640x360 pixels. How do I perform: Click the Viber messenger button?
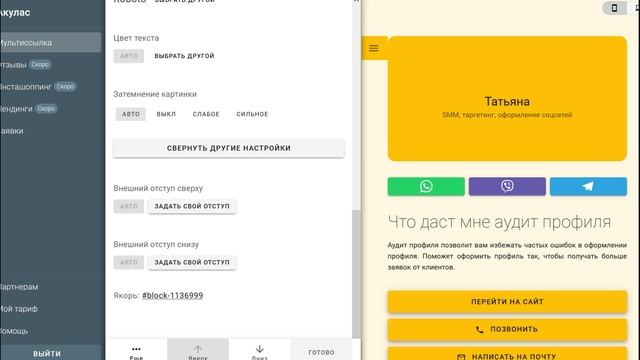tap(507, 187)
